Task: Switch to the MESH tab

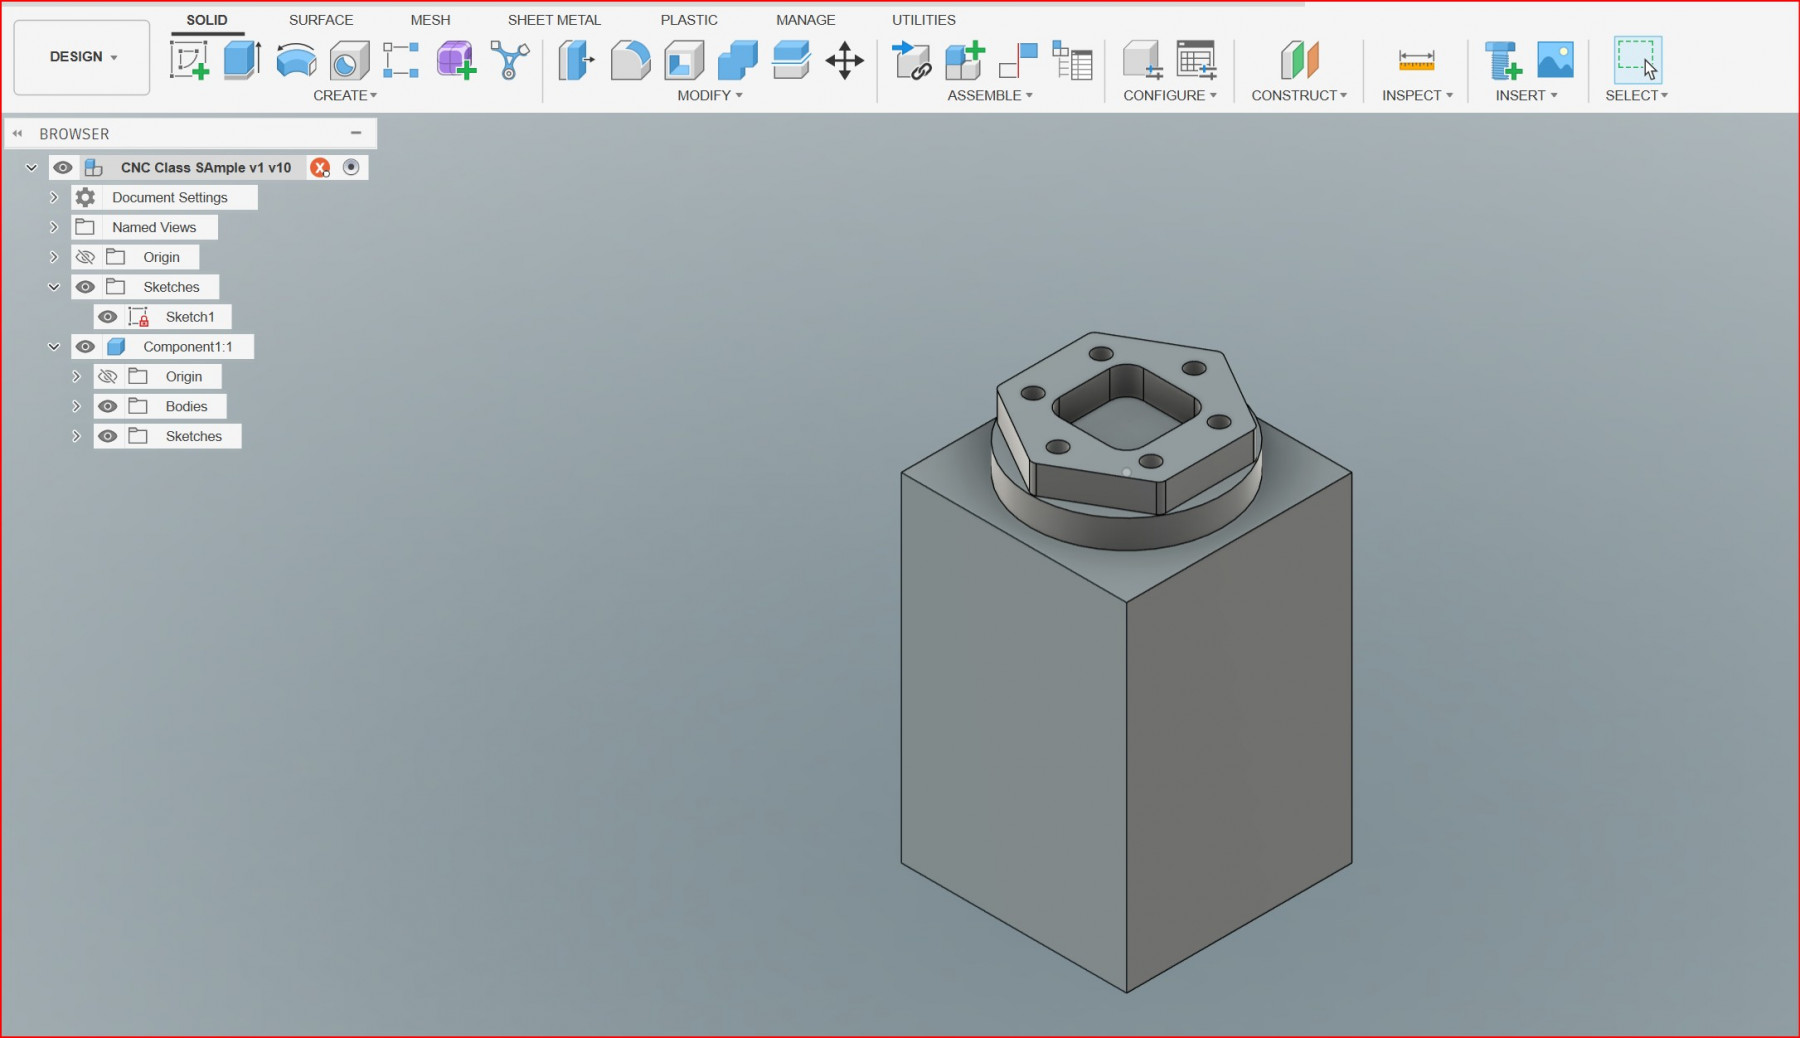Action: pyautogui.click(x=430, y=20)
